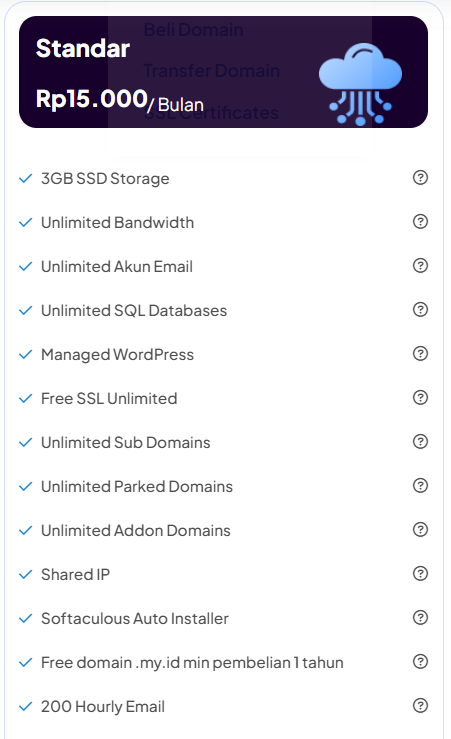Open help for Softaculous Auto Installer
451x739 pixels.
[x=420, y=617]
